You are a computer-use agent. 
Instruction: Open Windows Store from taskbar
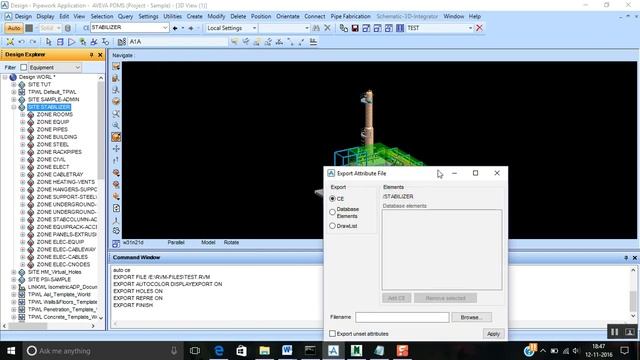click(x=241, y=351)
